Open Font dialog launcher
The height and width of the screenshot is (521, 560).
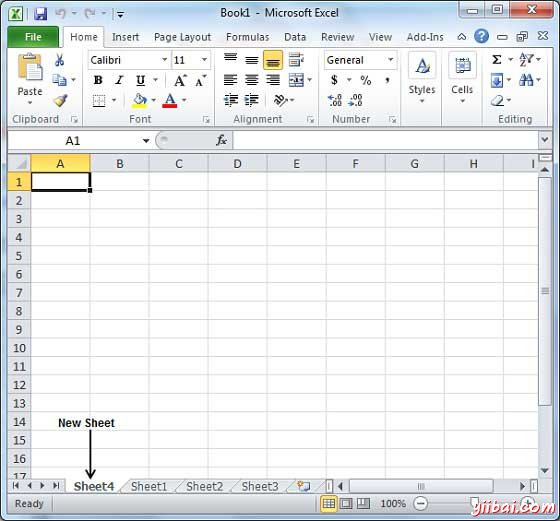click(x=206, y=120)
